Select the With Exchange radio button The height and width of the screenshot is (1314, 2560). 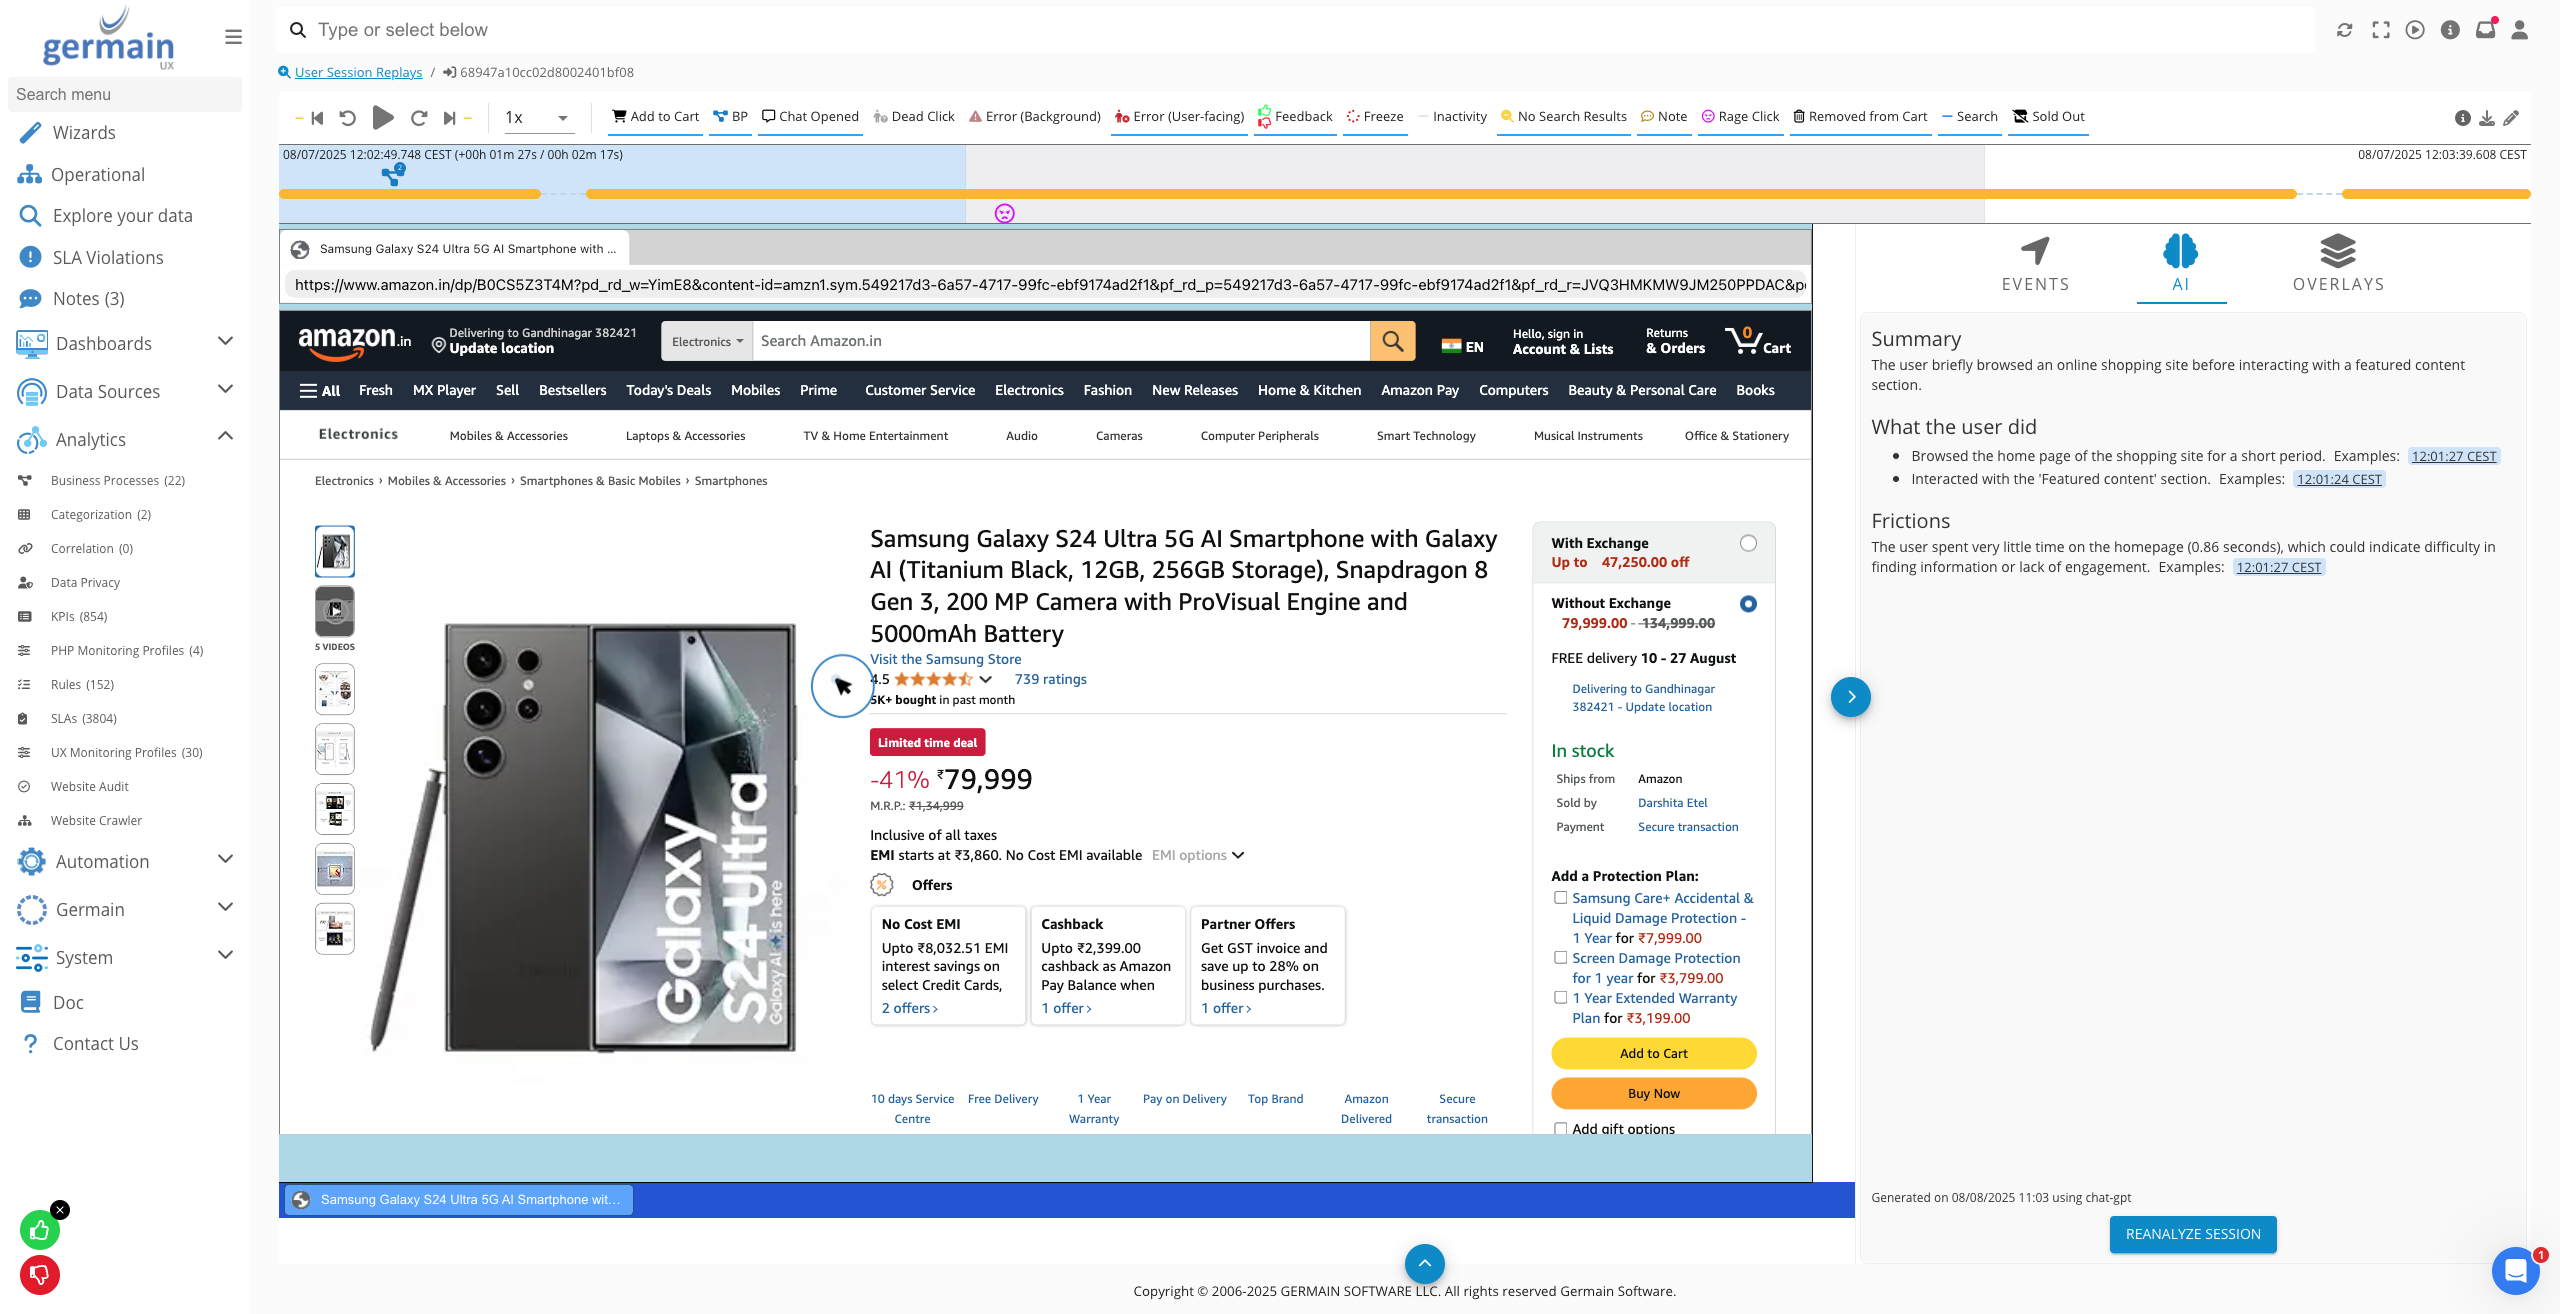[1748, 543]
